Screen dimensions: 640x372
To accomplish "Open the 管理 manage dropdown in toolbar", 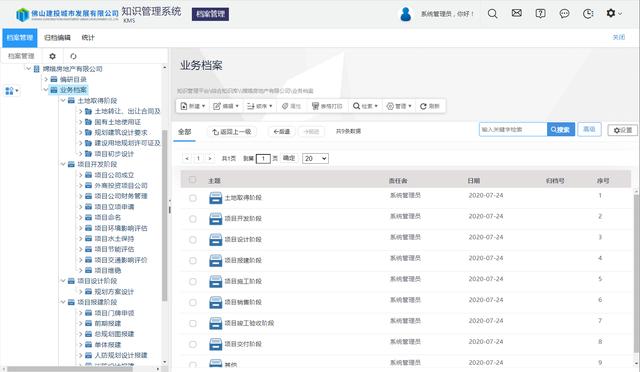I will [x=399, y=106].
